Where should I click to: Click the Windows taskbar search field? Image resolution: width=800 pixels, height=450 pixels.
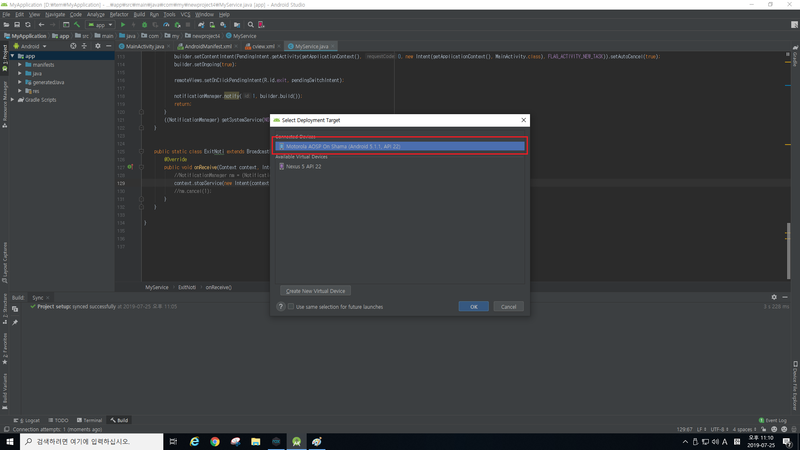[x=91, y=441]
